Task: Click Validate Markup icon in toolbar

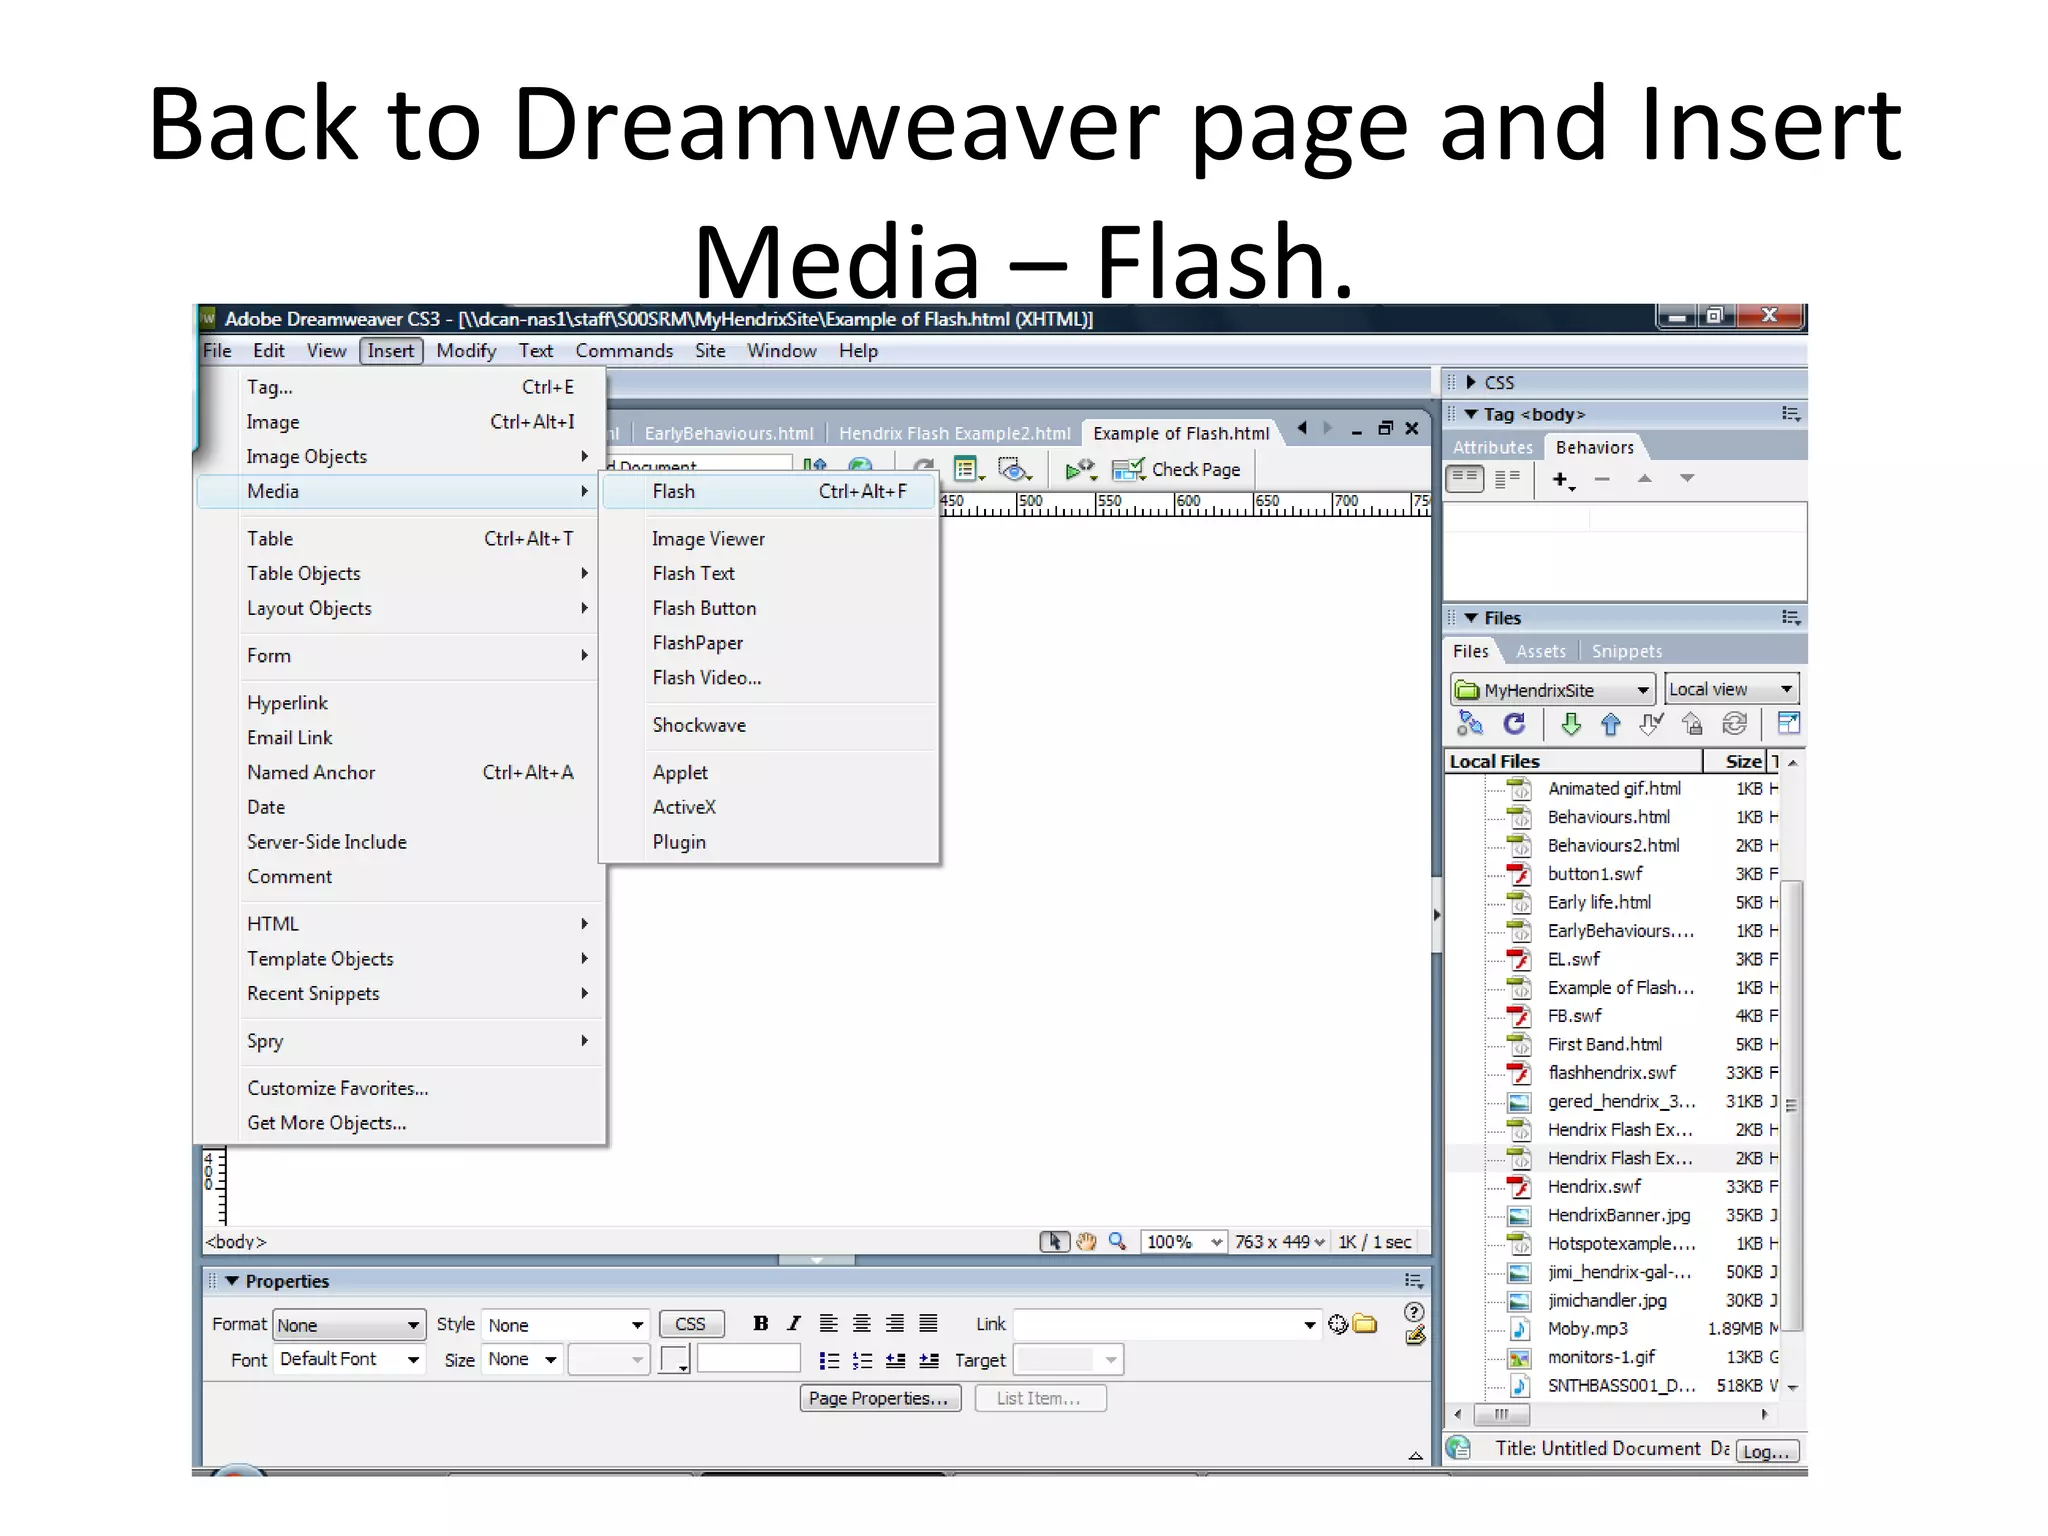Action: click(x=1080, y=469)
